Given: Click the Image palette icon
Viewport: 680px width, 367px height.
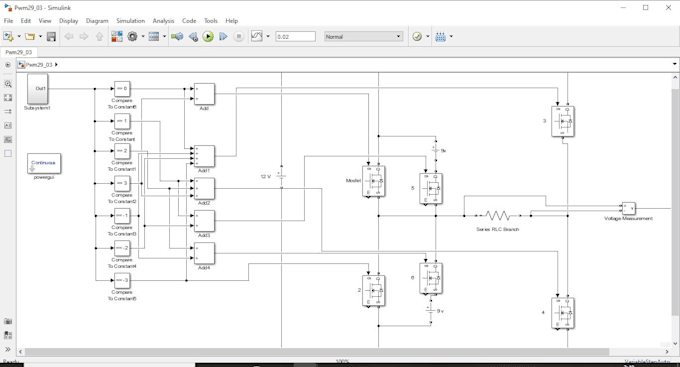Looking at the screenshot, I should [x=8, y=139].
